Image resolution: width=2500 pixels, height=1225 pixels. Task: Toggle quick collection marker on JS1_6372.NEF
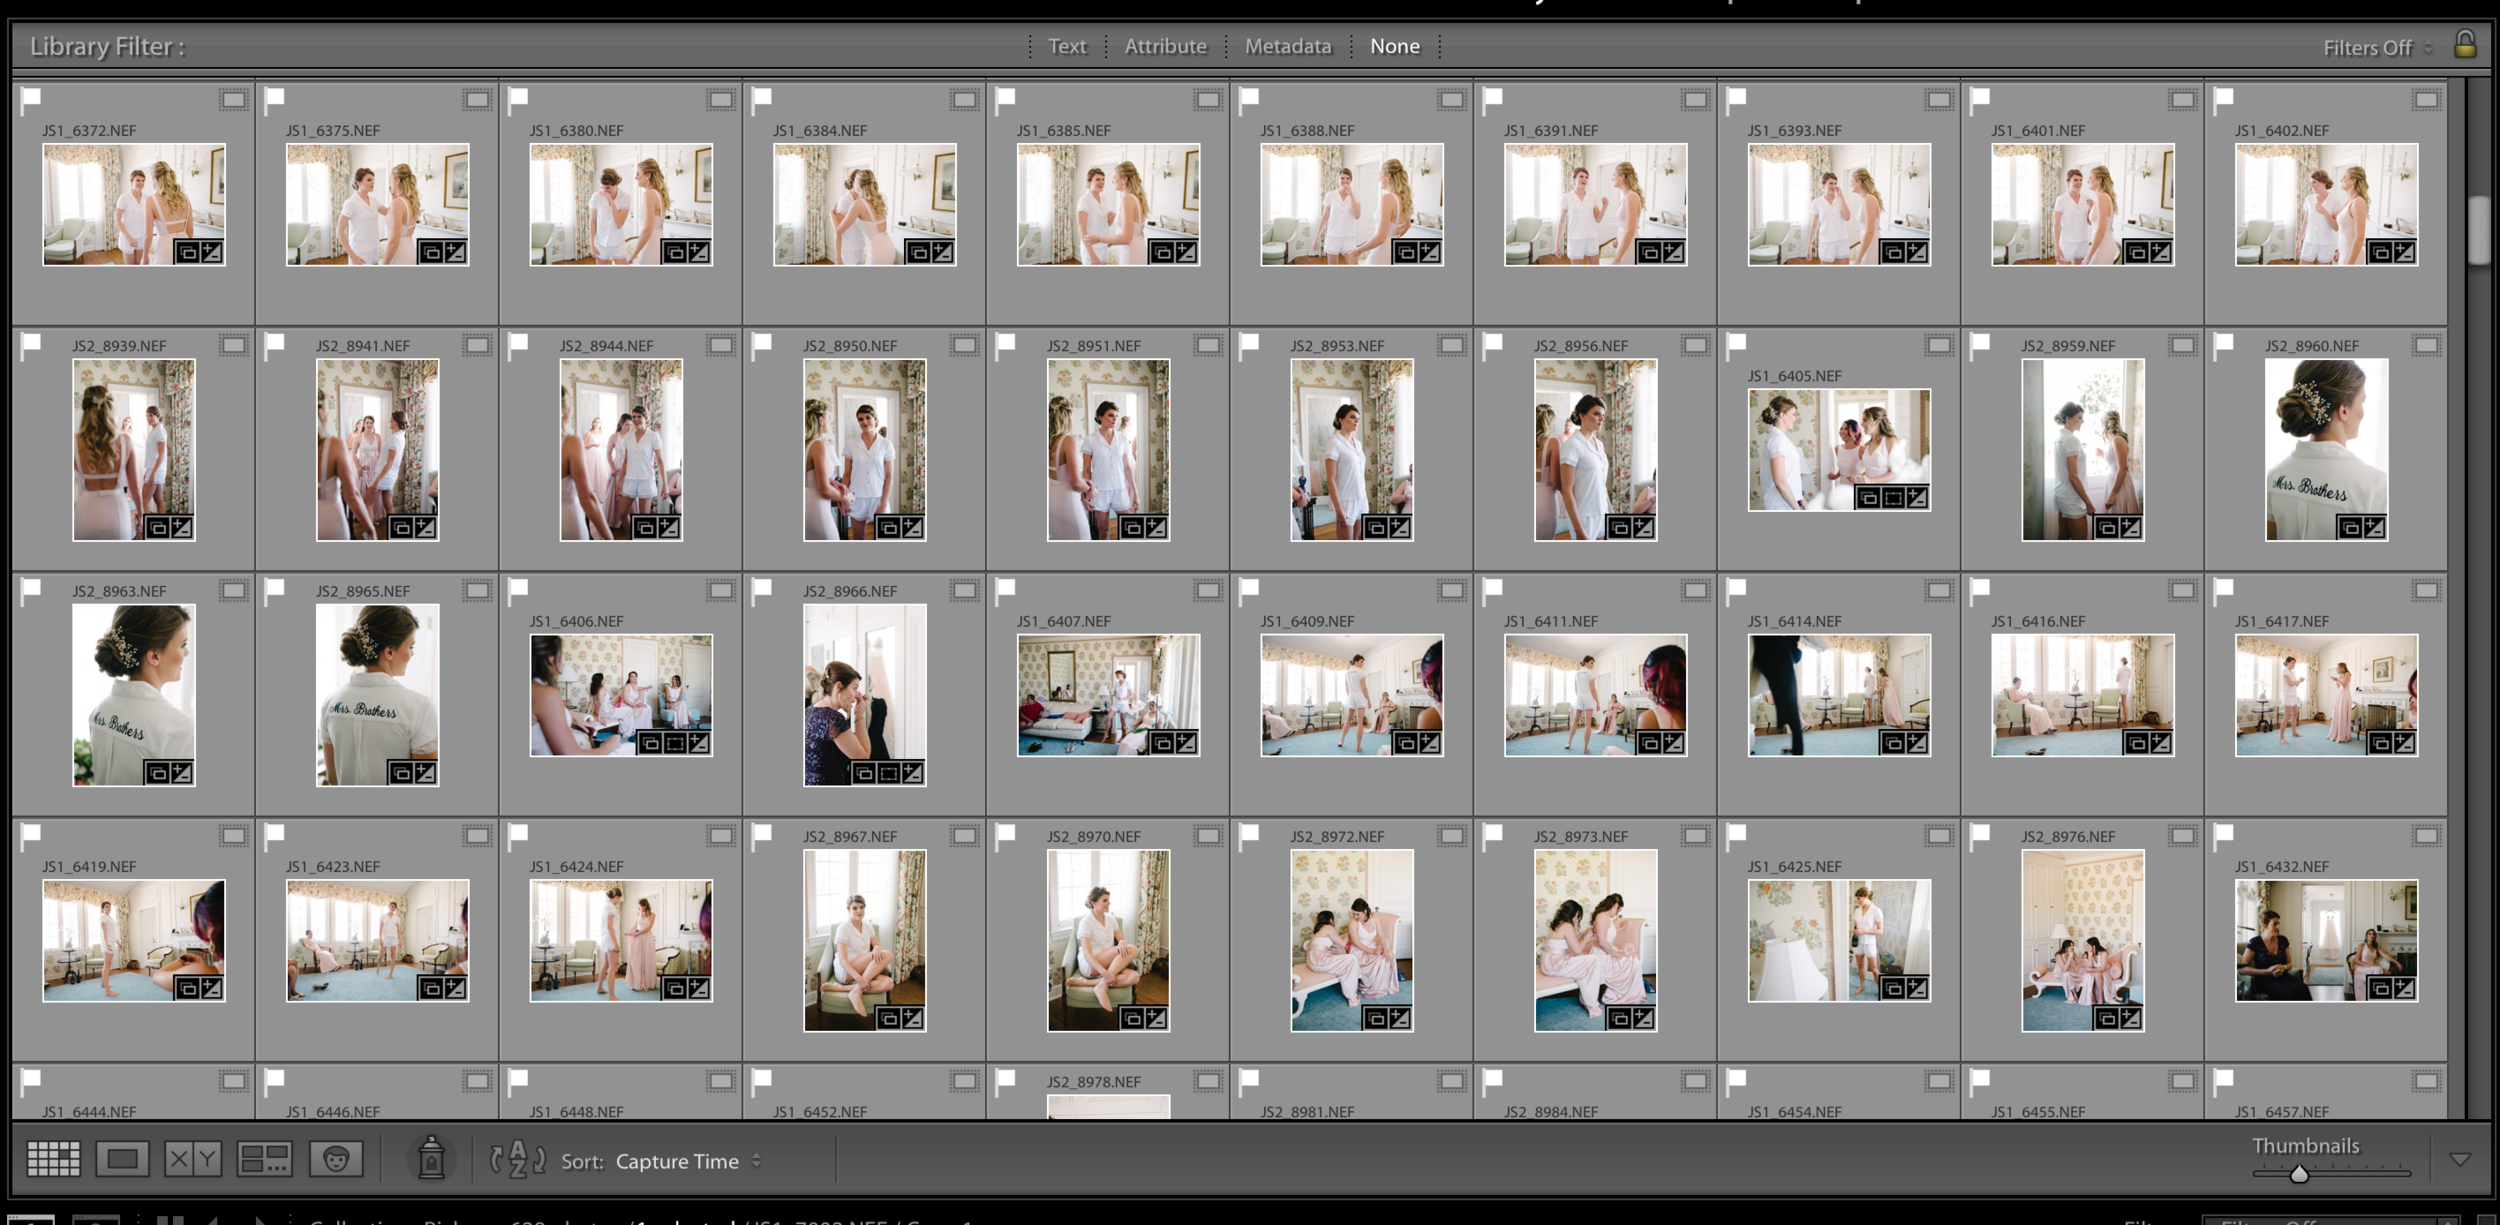(x=234, y=99)
